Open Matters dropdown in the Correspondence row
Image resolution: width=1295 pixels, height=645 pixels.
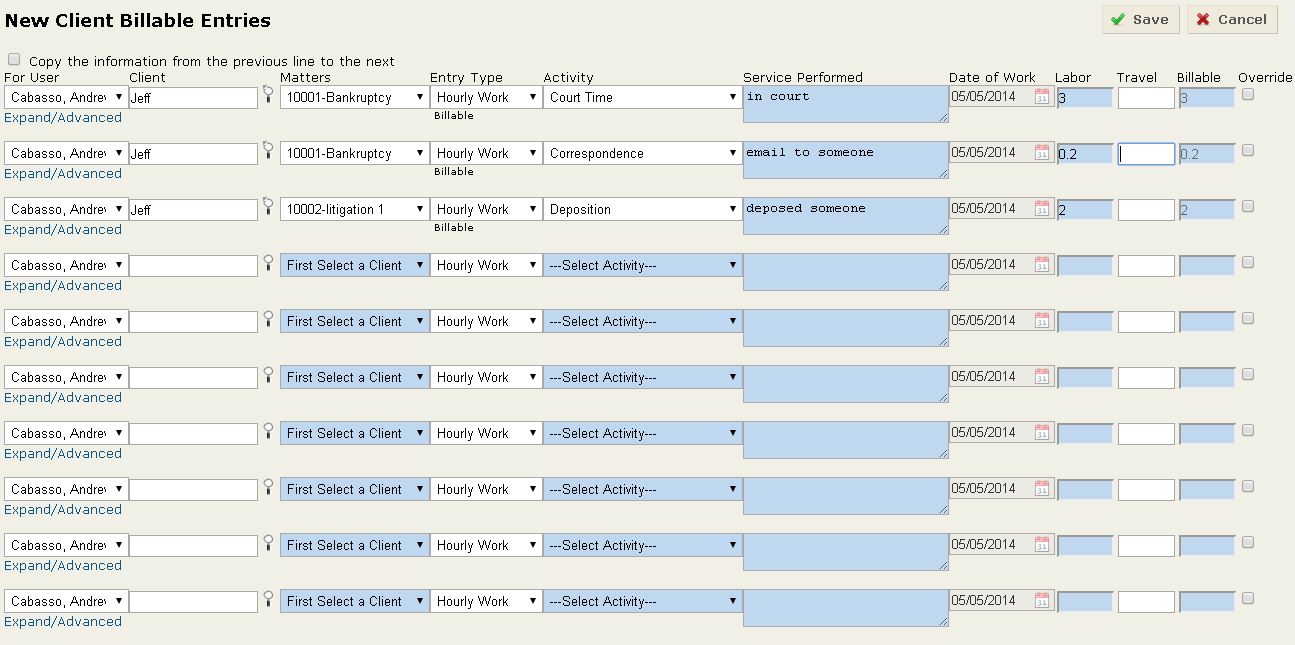click(354, 153)
